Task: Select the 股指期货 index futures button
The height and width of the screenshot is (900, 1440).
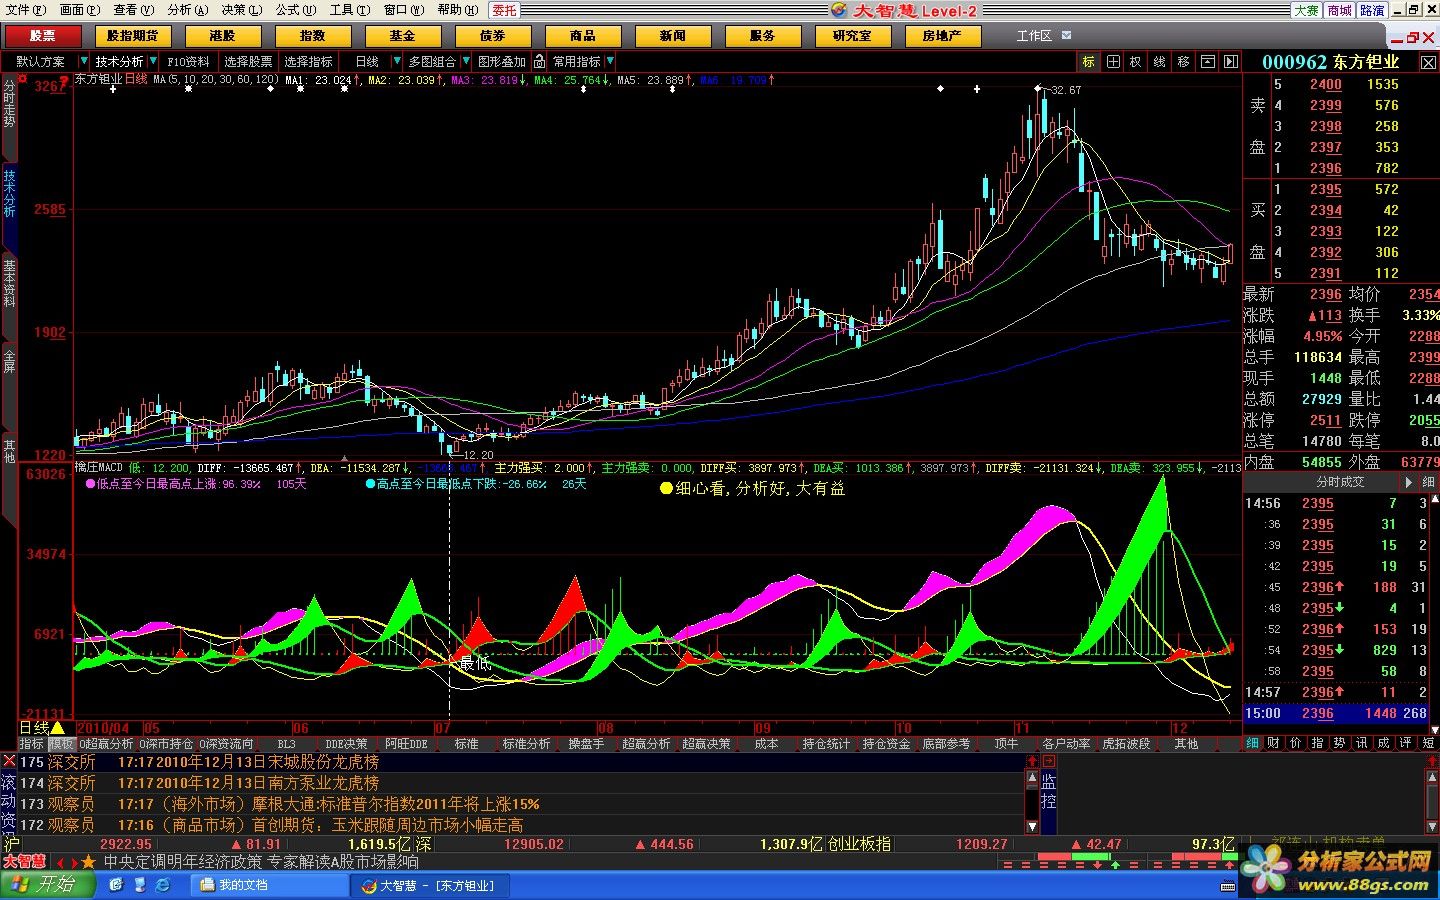Action: [x=132, y=36]
